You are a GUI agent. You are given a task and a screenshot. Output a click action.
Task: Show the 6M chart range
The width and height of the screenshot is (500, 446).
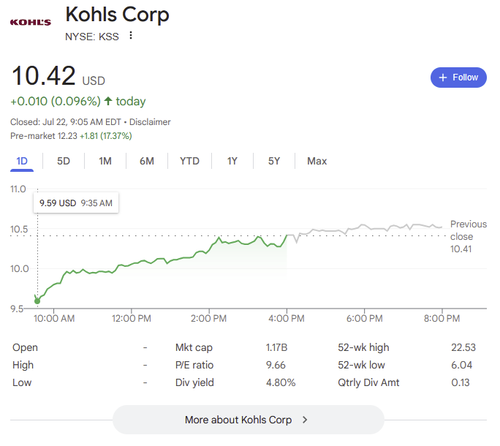[147, 161]
